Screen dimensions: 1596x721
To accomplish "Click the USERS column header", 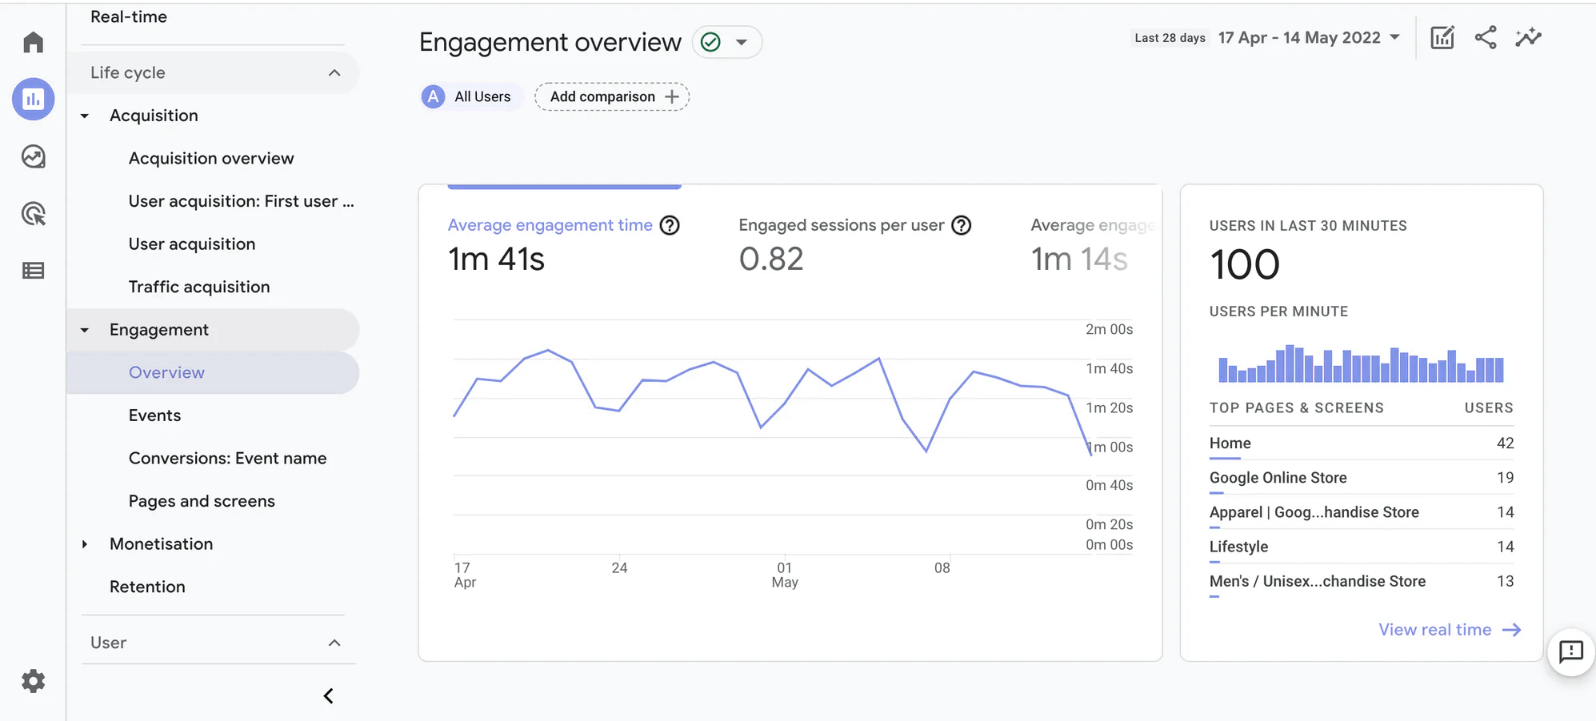I will [x=1489, y=408].
